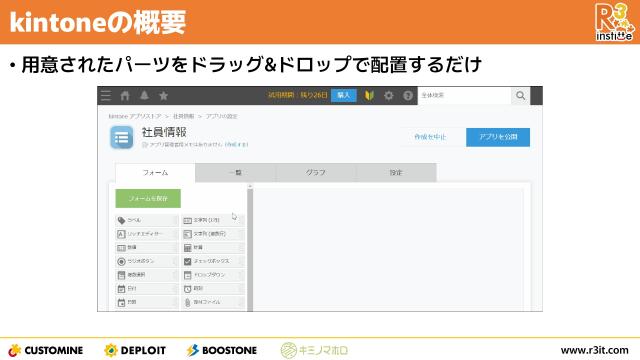Select the ドロップダウン field part
This screenshot has width=640, height=360.
213,275
